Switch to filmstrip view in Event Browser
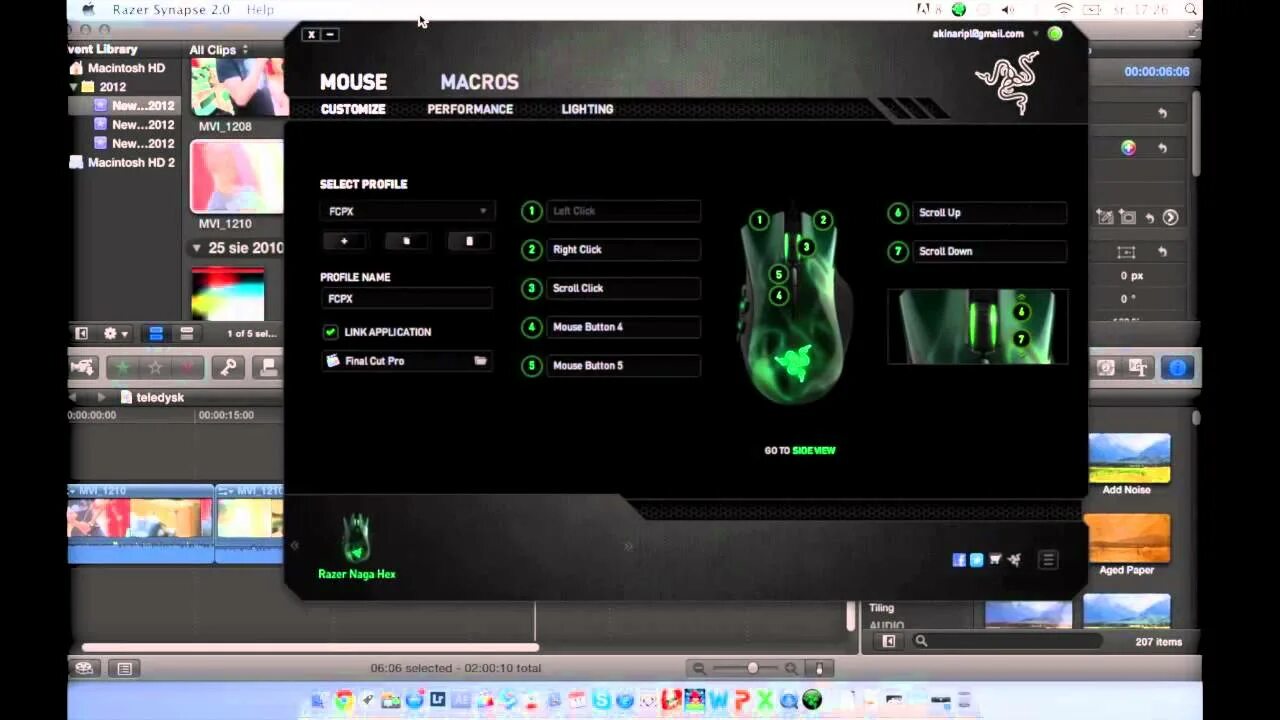Screen dimensions: 1280x720 tap(156, 334)
